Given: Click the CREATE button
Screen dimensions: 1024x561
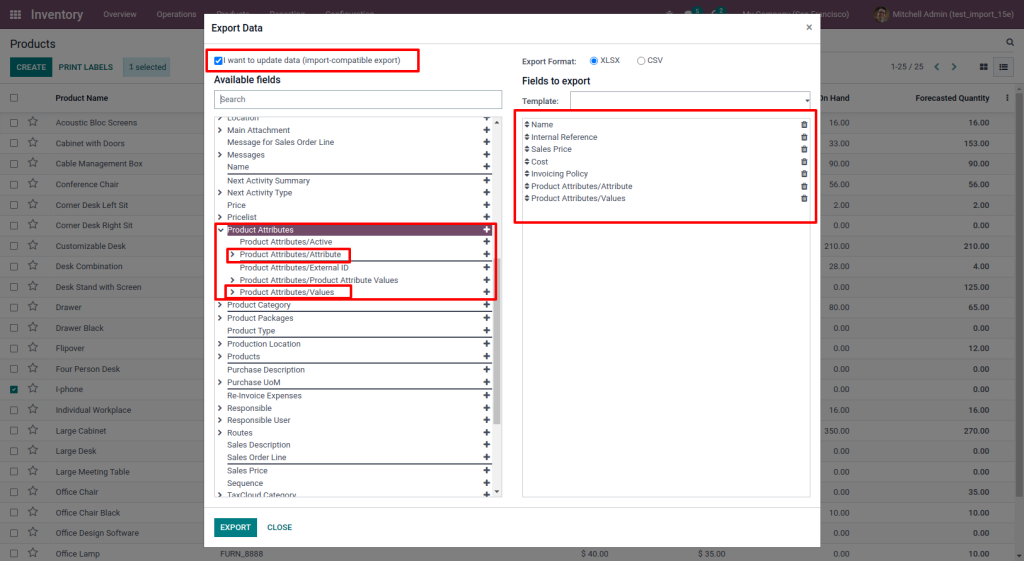Looking at the screenshot, I should pos(31,67).
